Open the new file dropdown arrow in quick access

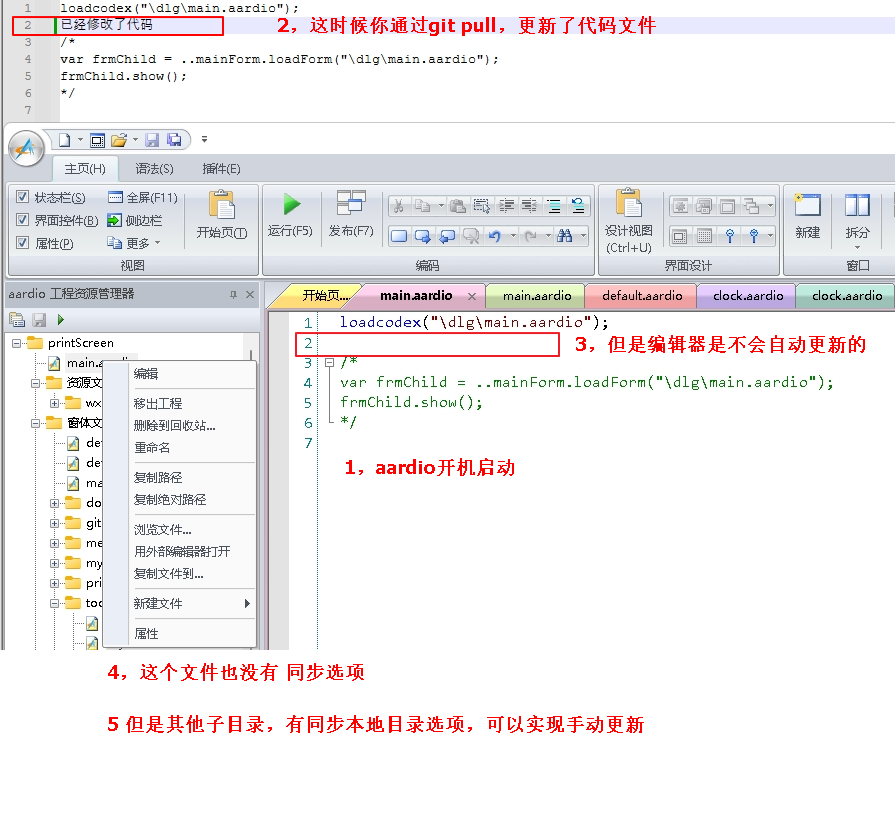point(80,140)
